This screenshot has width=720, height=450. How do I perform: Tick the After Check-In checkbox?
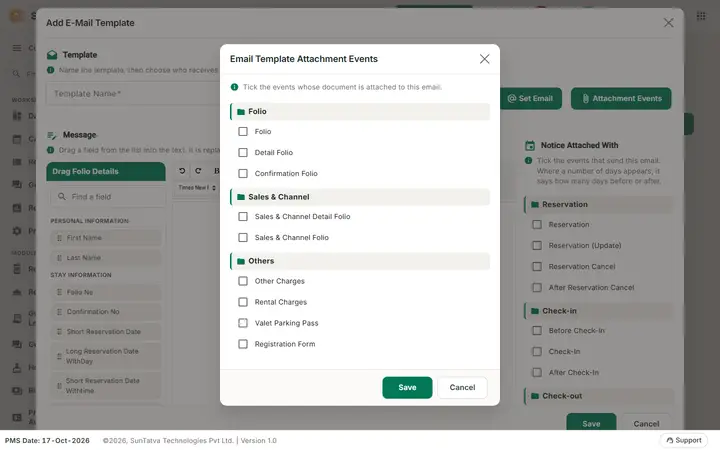(x=537, y=372)
